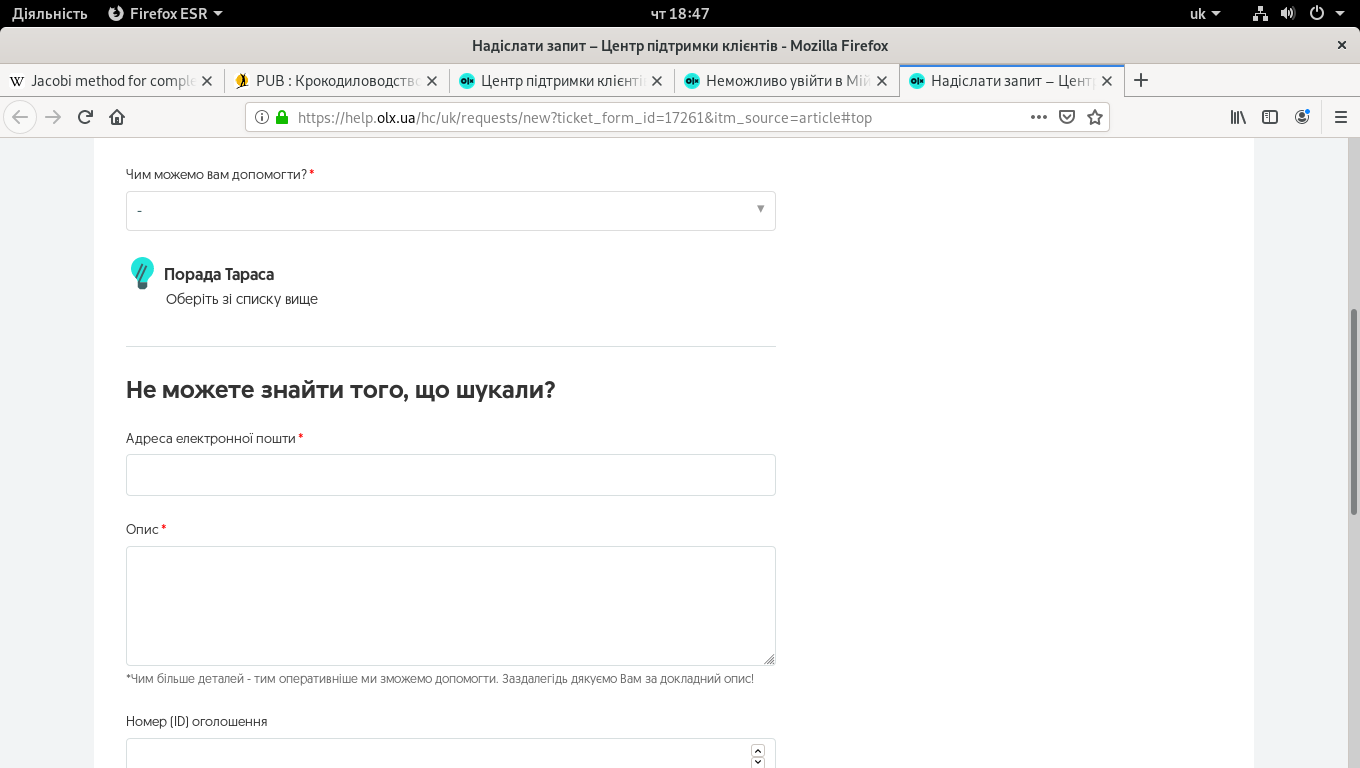The image size is (1360, 768).
Task: Open page actions three-dot menu
Action: click(1039, 117)
